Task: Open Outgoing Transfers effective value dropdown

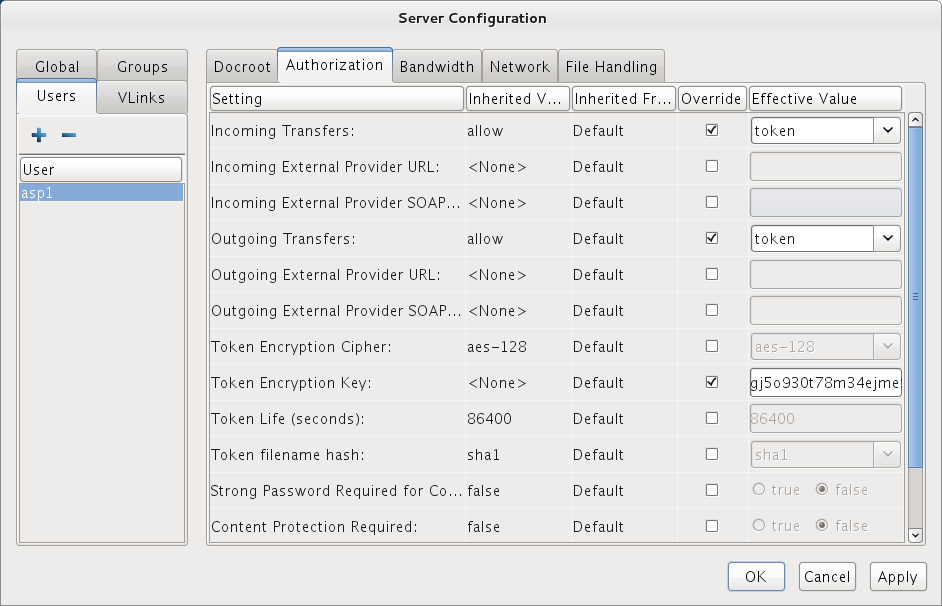Action: (887, 239)
